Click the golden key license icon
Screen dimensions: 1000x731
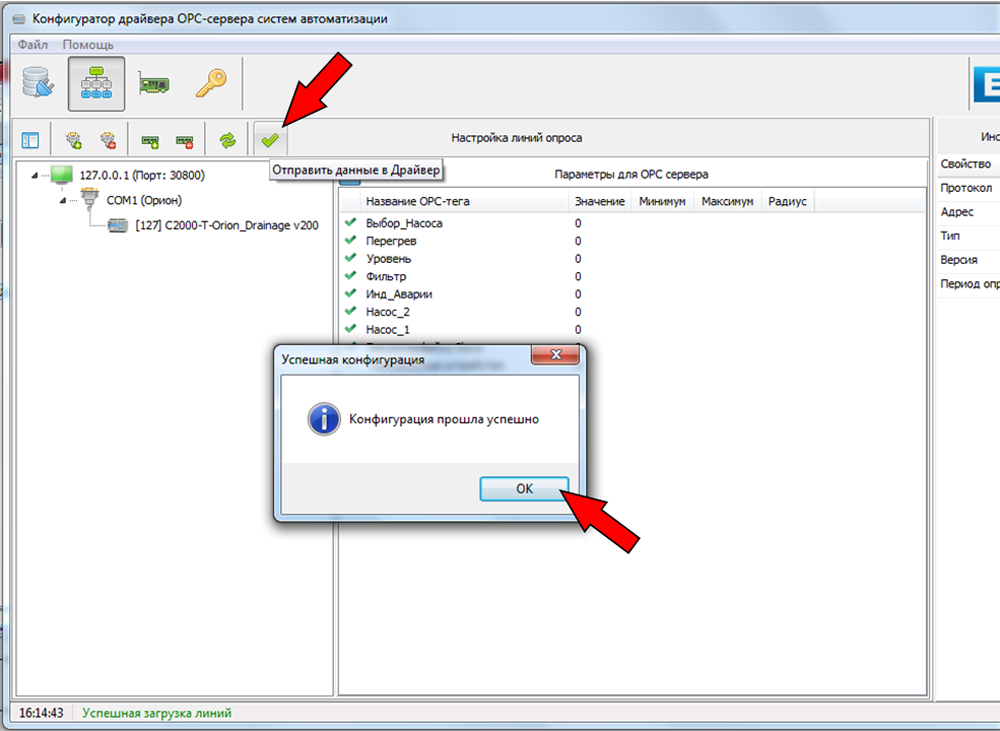(211, 84)
